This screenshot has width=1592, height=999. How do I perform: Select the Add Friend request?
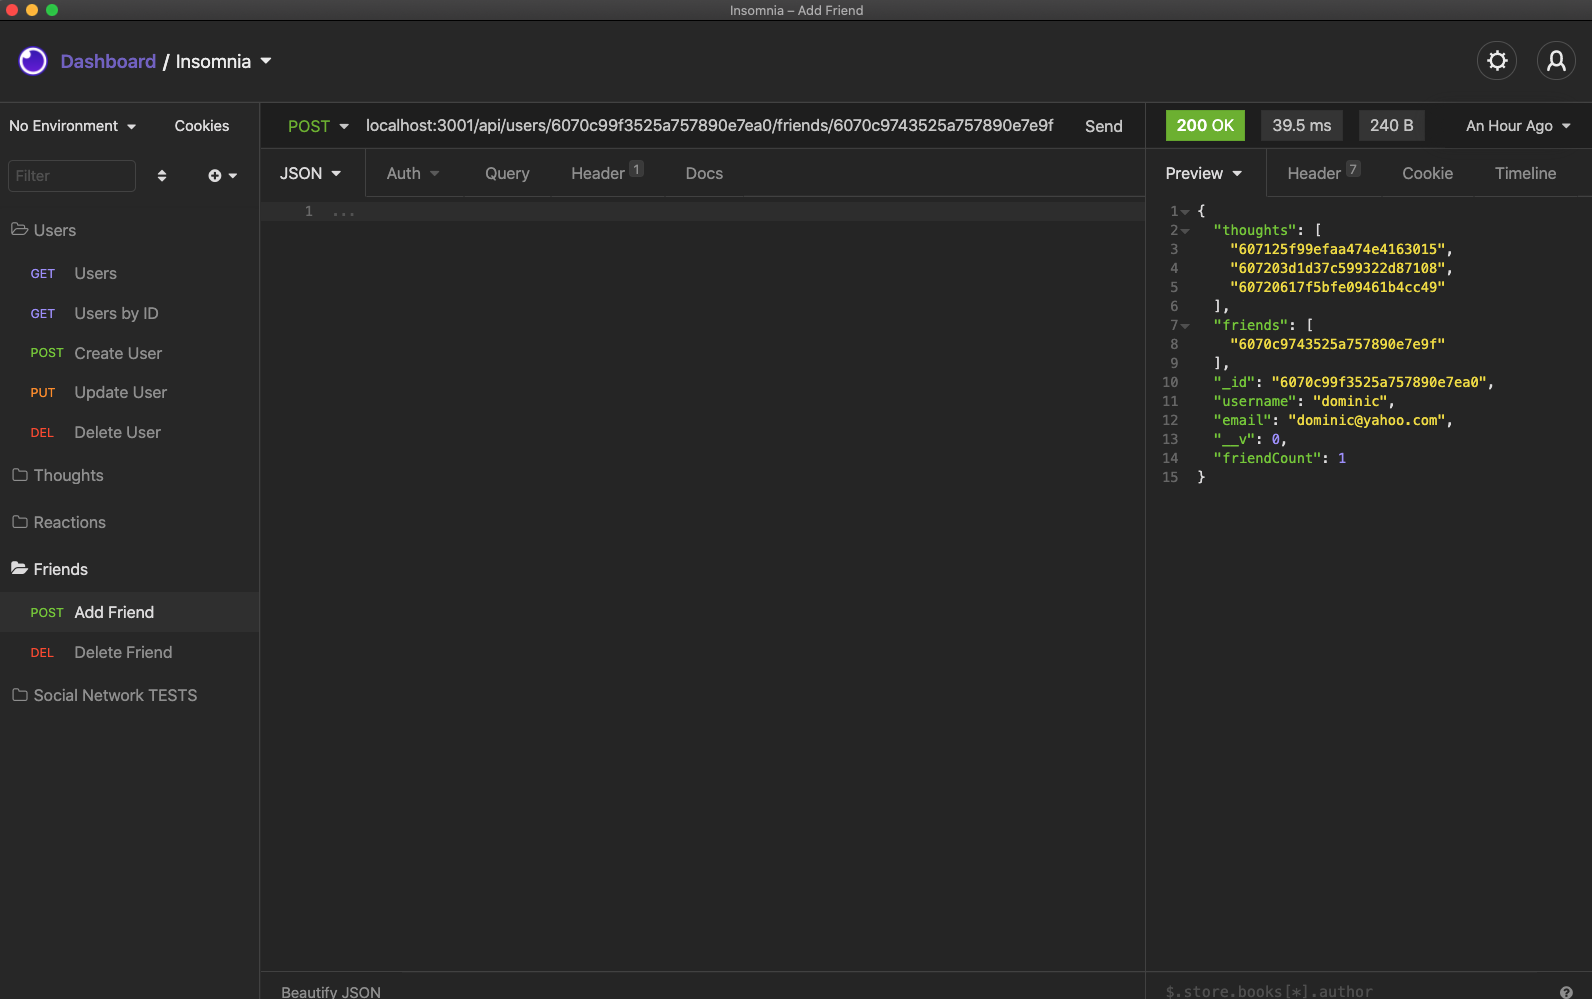[x=129, y=612]
